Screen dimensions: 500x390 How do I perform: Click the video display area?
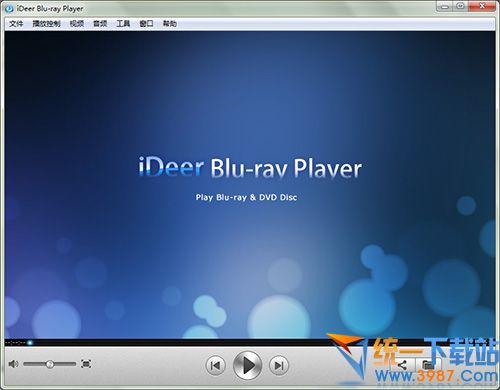click(250, 185)
